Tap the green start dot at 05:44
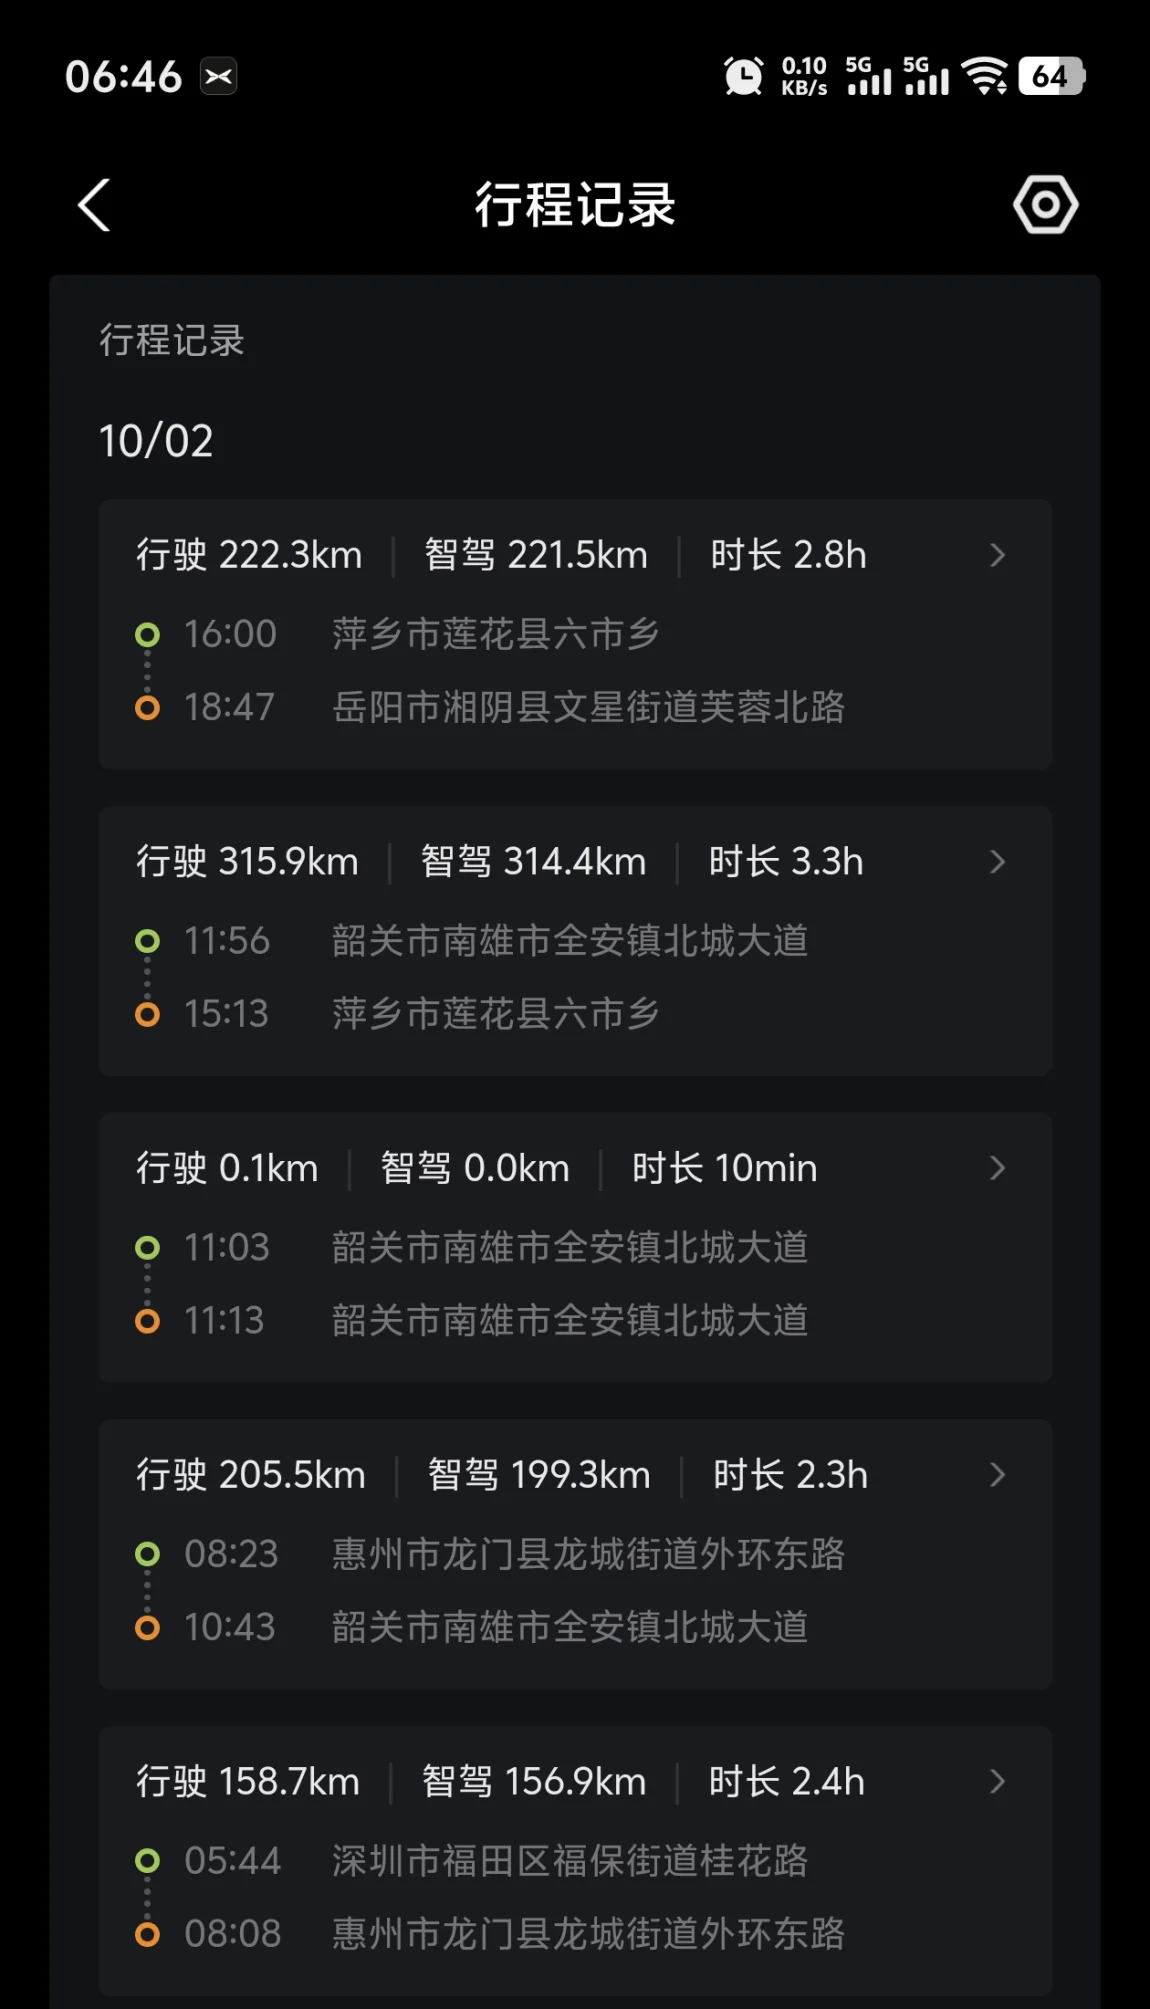This screenshot has height=2009, width=1150. [x=147, y=1861]
